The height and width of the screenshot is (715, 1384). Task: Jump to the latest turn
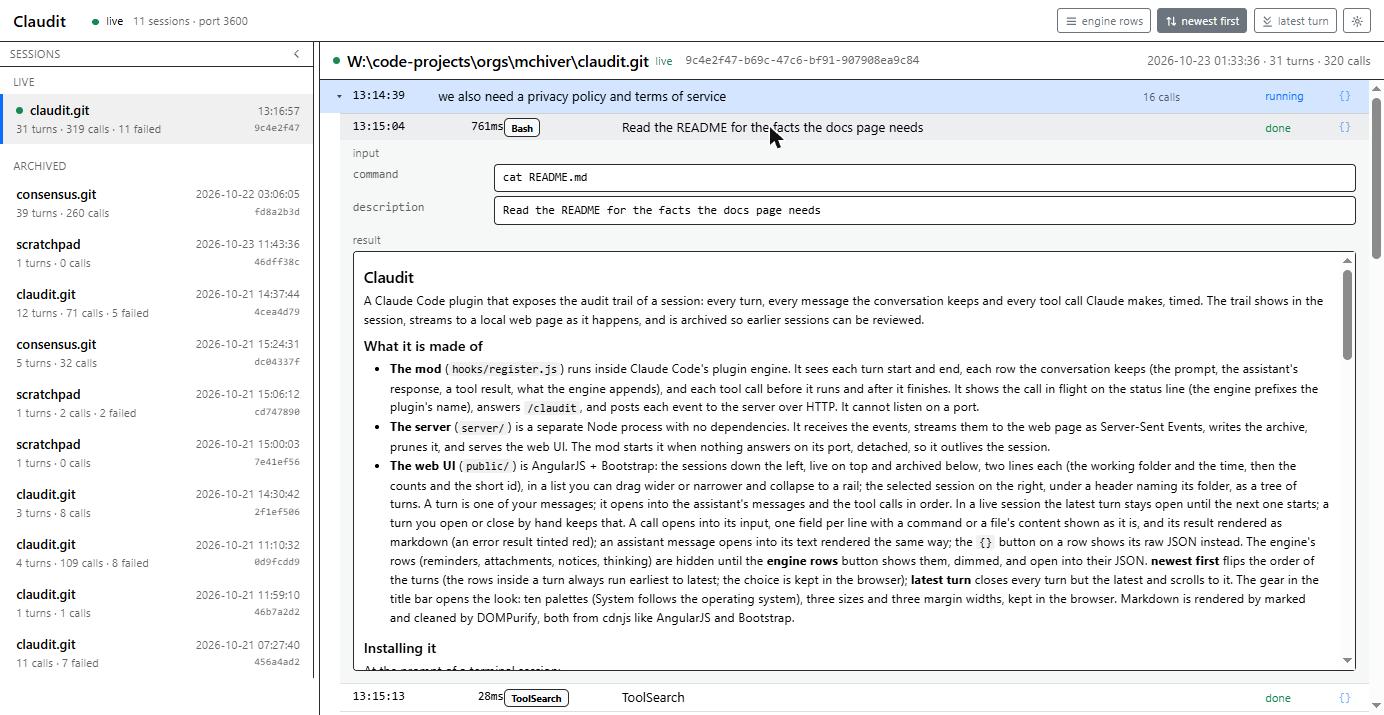[x=1295, y=20]
